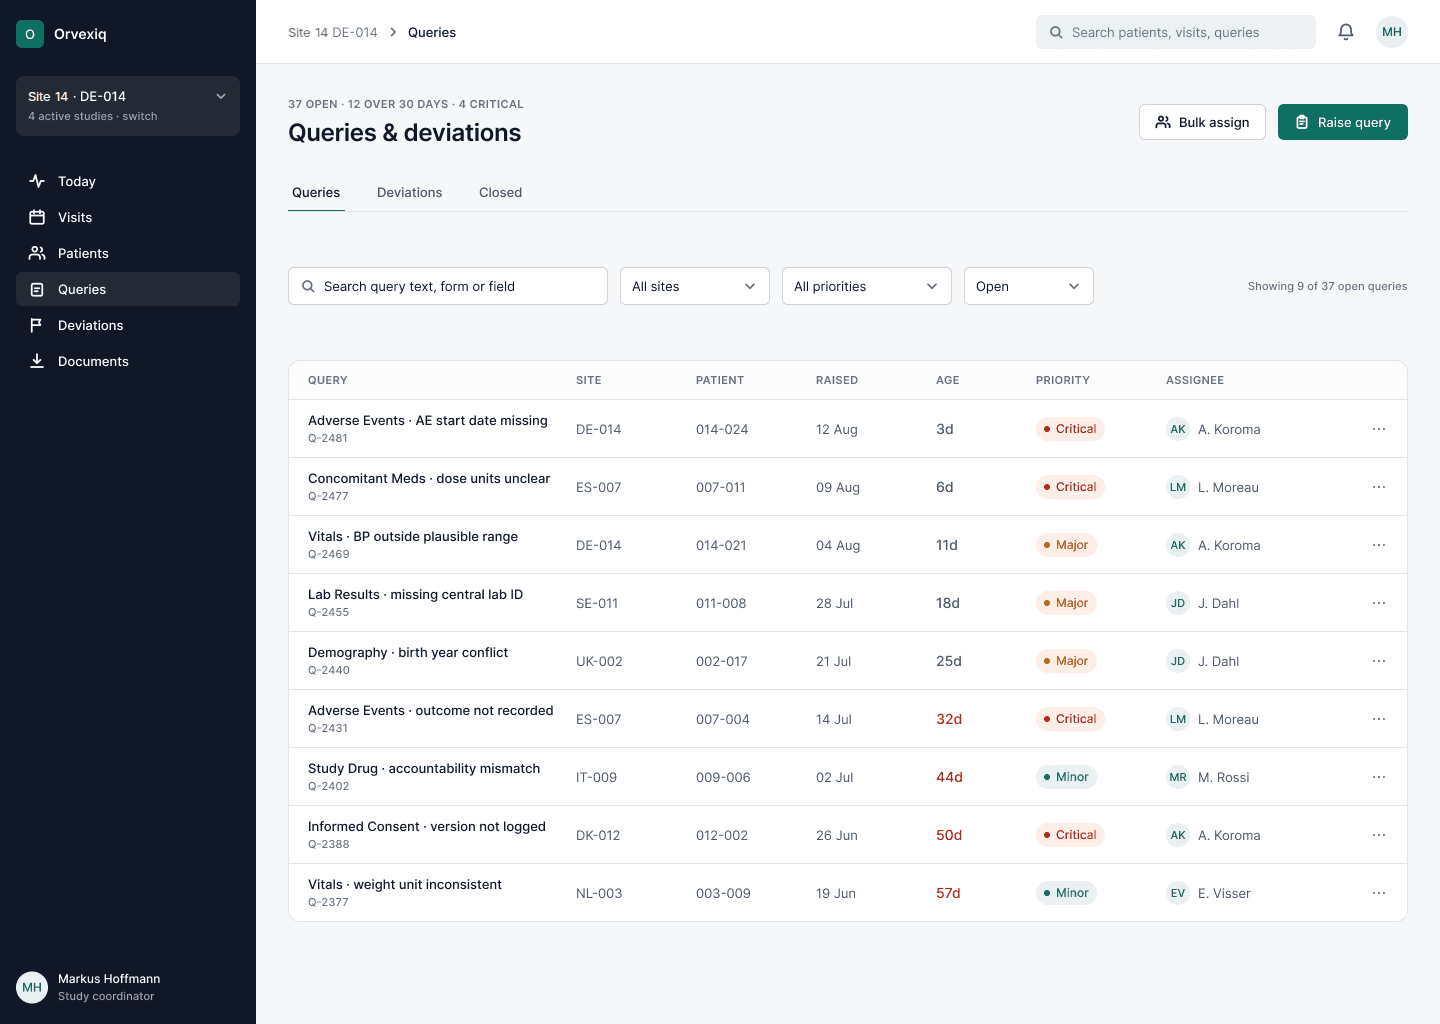This screenshot has height=1024, width=1440.
Task: Go to Today in sidebar
Action: 128,181
